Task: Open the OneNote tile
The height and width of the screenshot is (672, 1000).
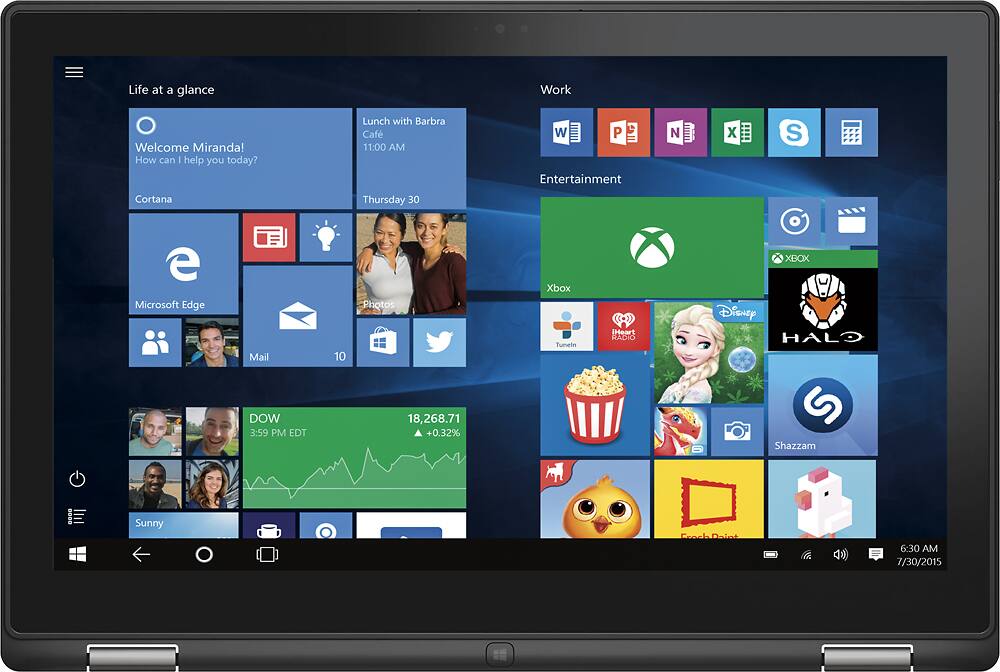Action: coord(680,133)
